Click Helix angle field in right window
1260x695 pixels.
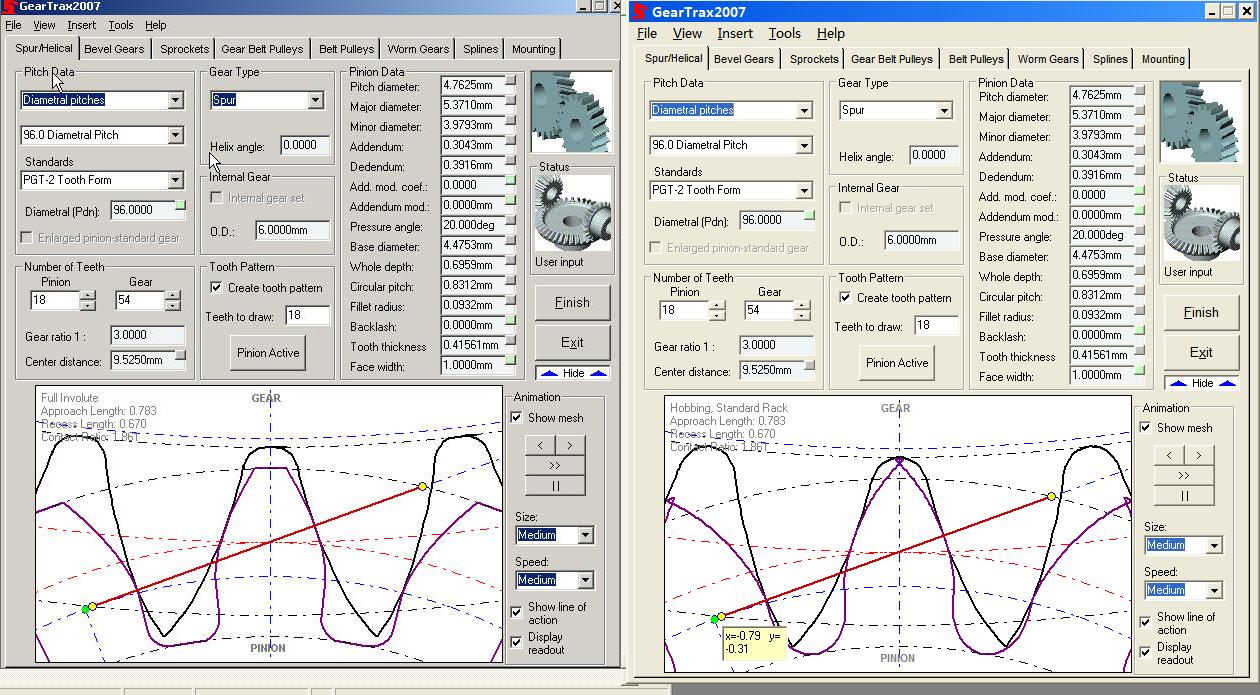point(936,156)
